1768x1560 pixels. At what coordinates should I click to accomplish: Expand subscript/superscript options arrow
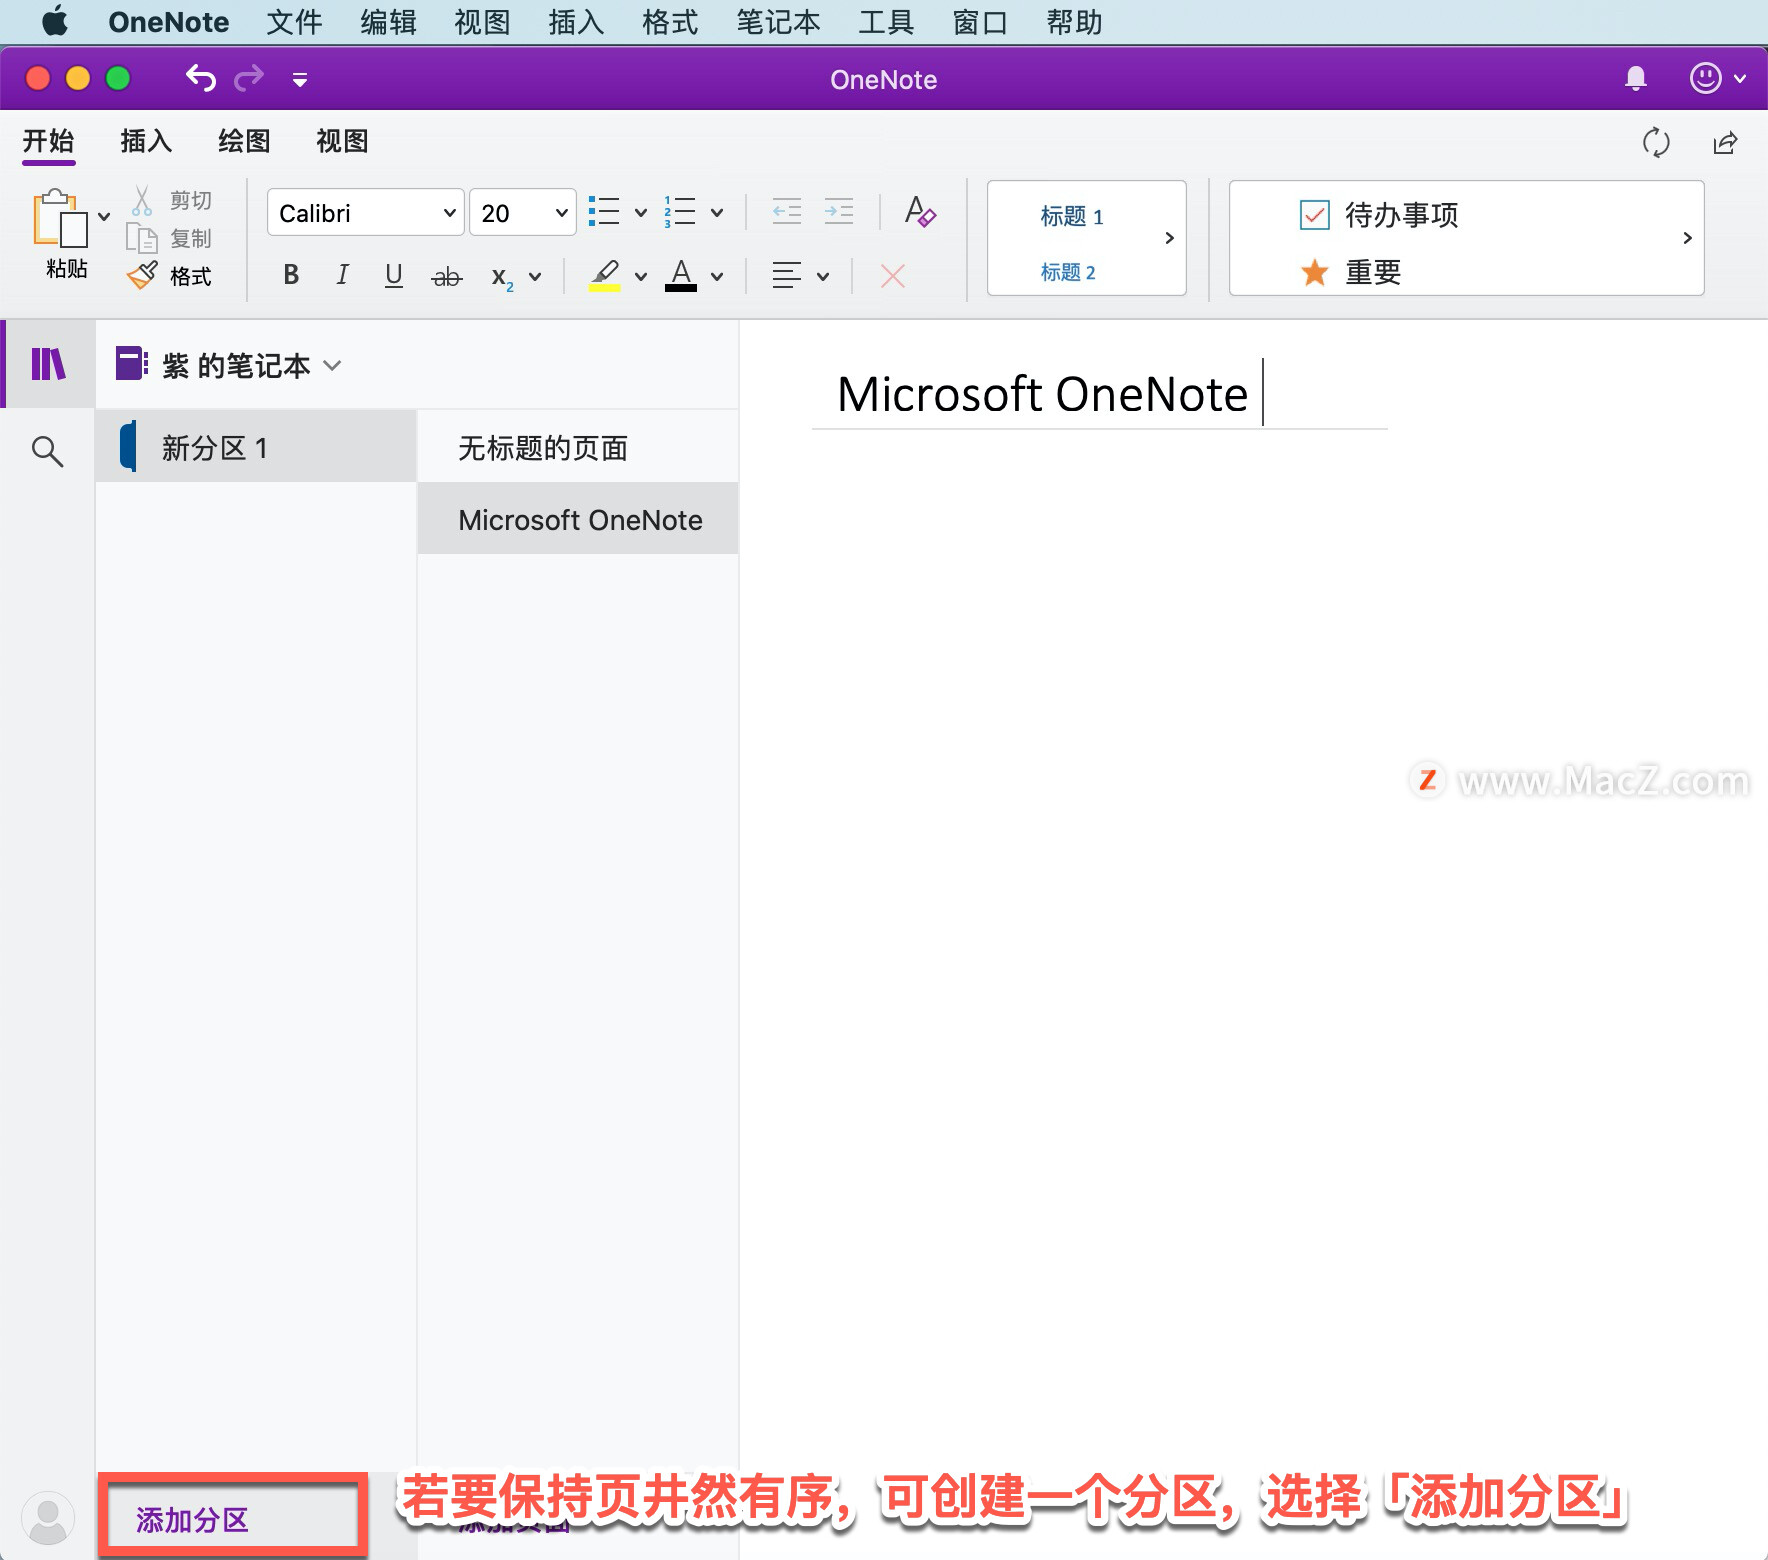535,277
